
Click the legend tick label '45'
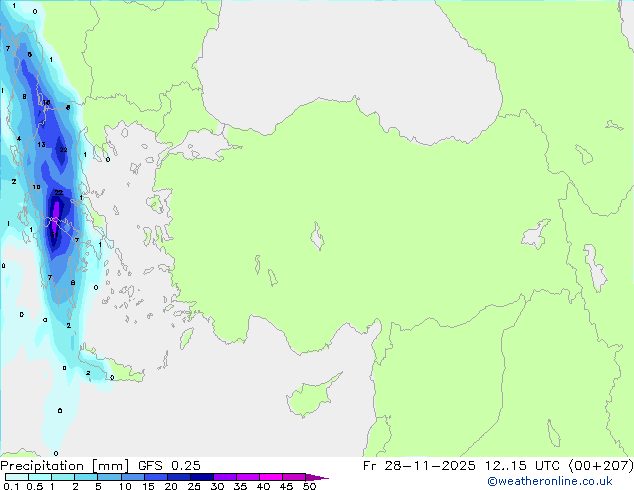(x=286, y=486)
